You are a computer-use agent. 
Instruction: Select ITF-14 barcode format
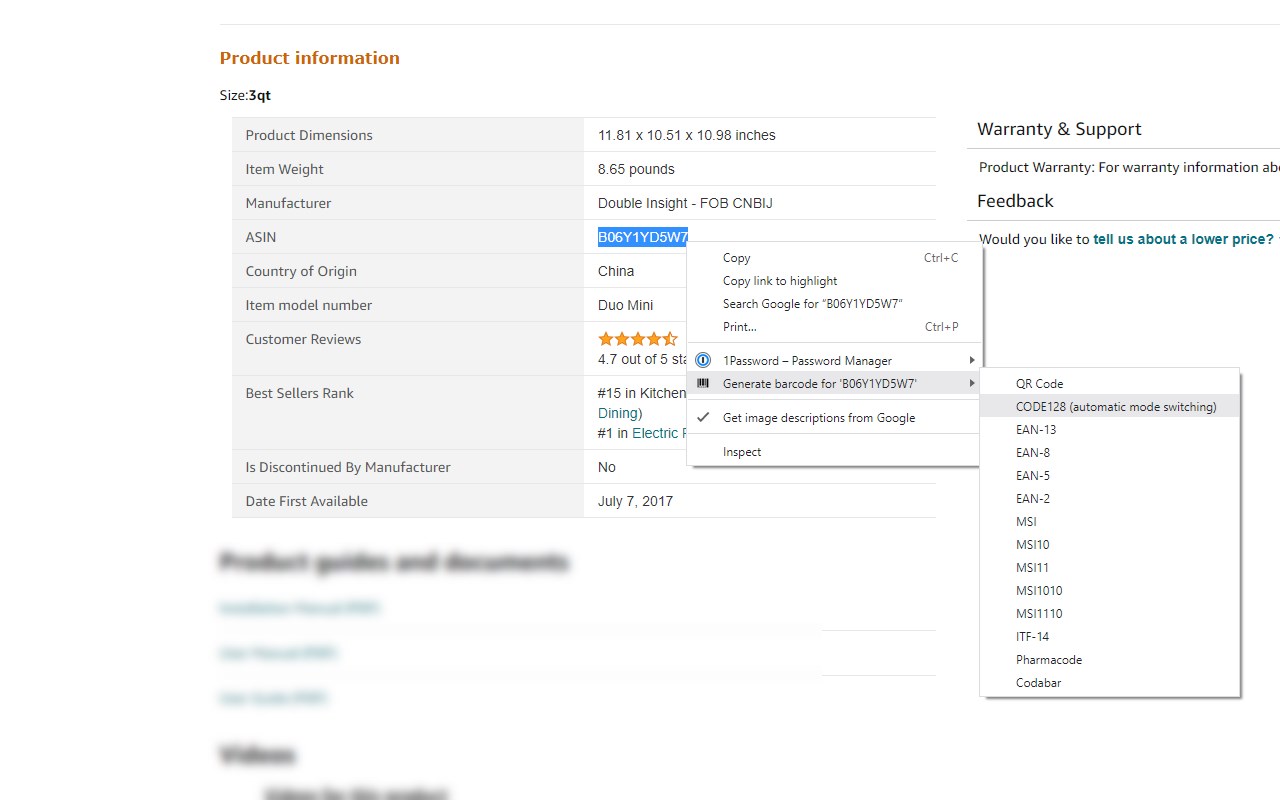(x=1032, y=637)
